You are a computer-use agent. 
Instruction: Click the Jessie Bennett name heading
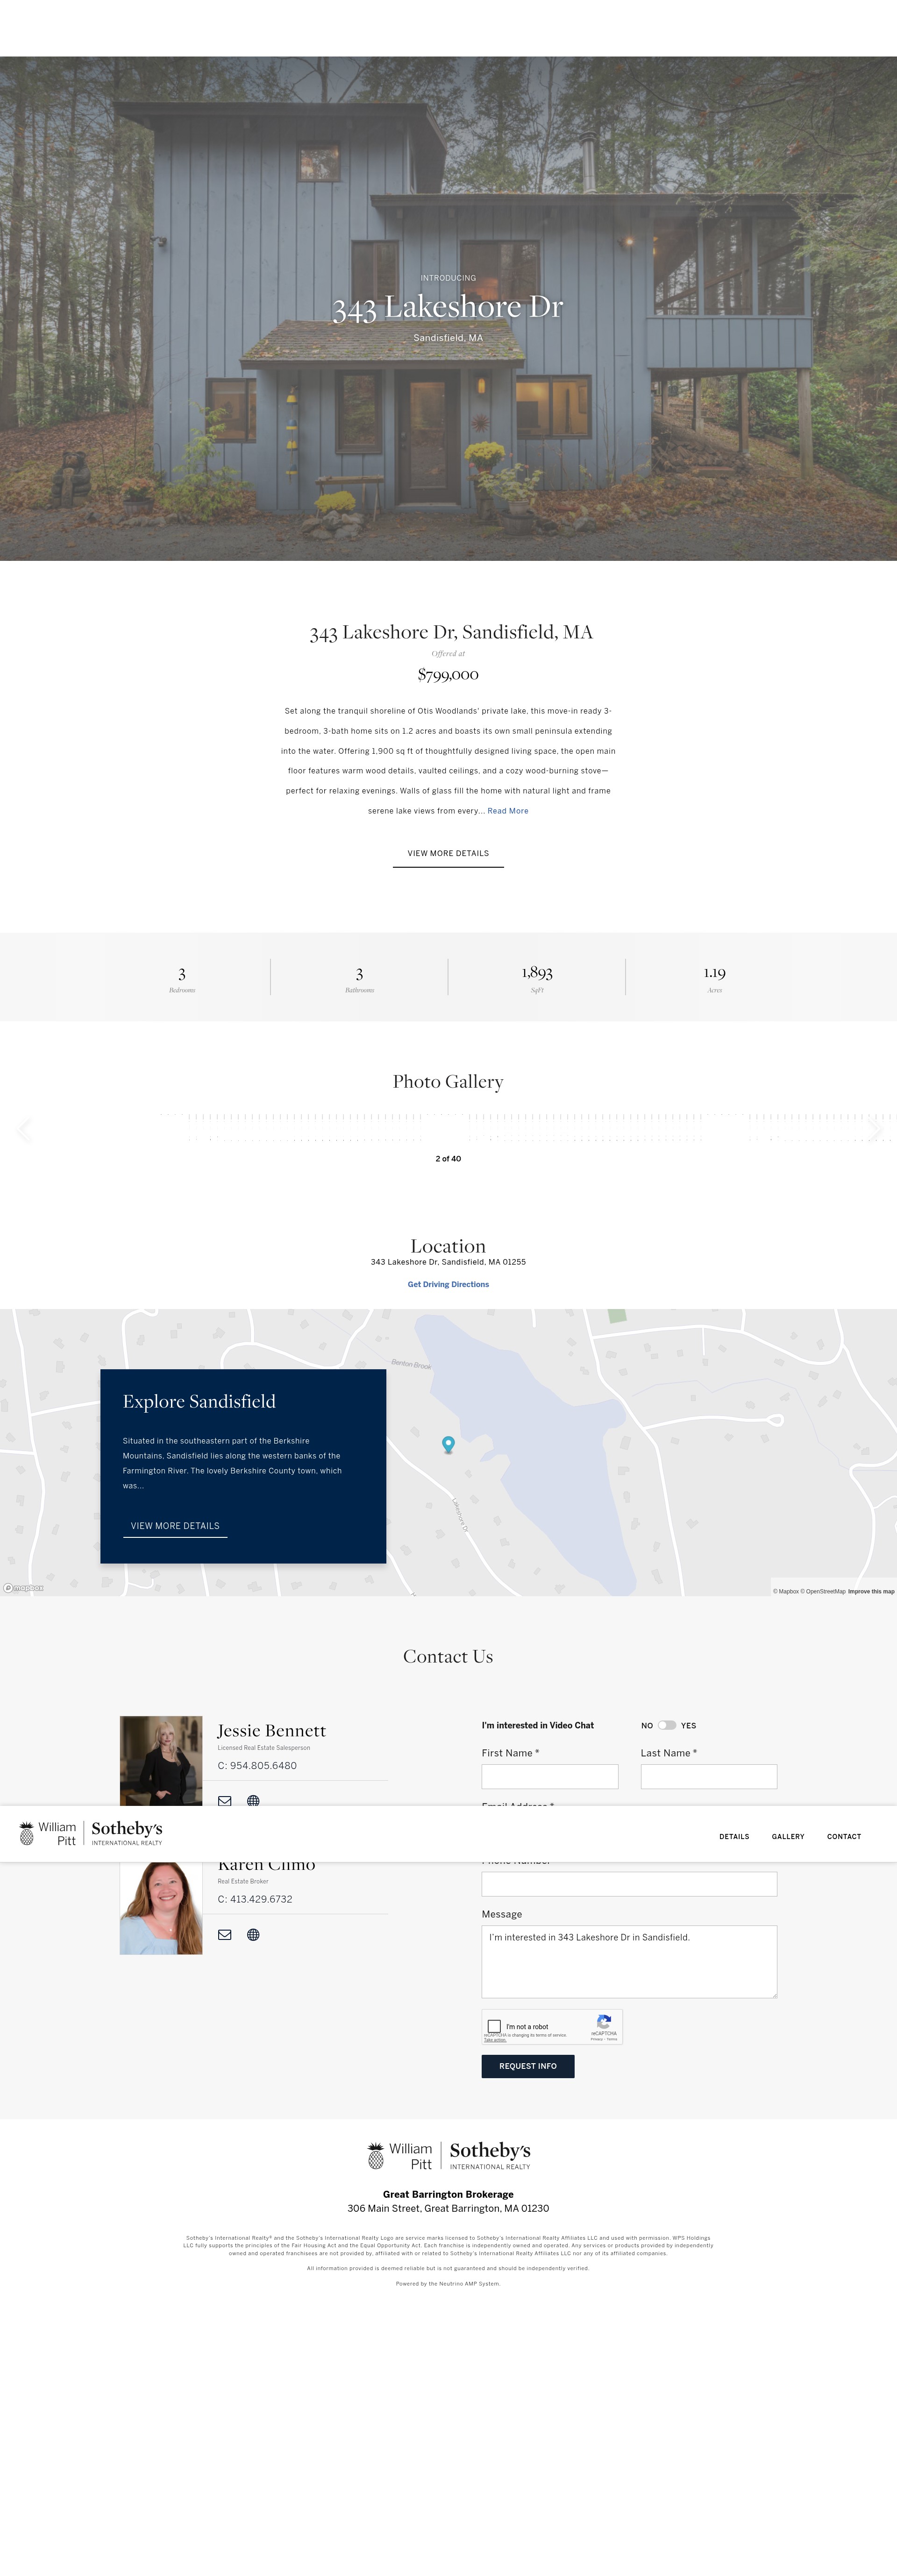(x=271, y=1731)
